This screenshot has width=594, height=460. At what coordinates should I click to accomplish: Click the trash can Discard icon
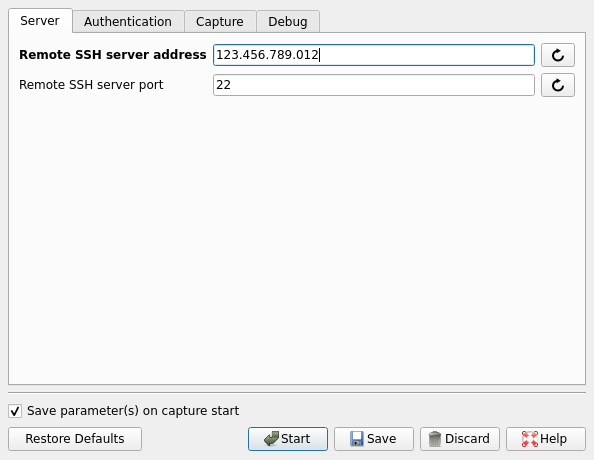tap(435, 439)
